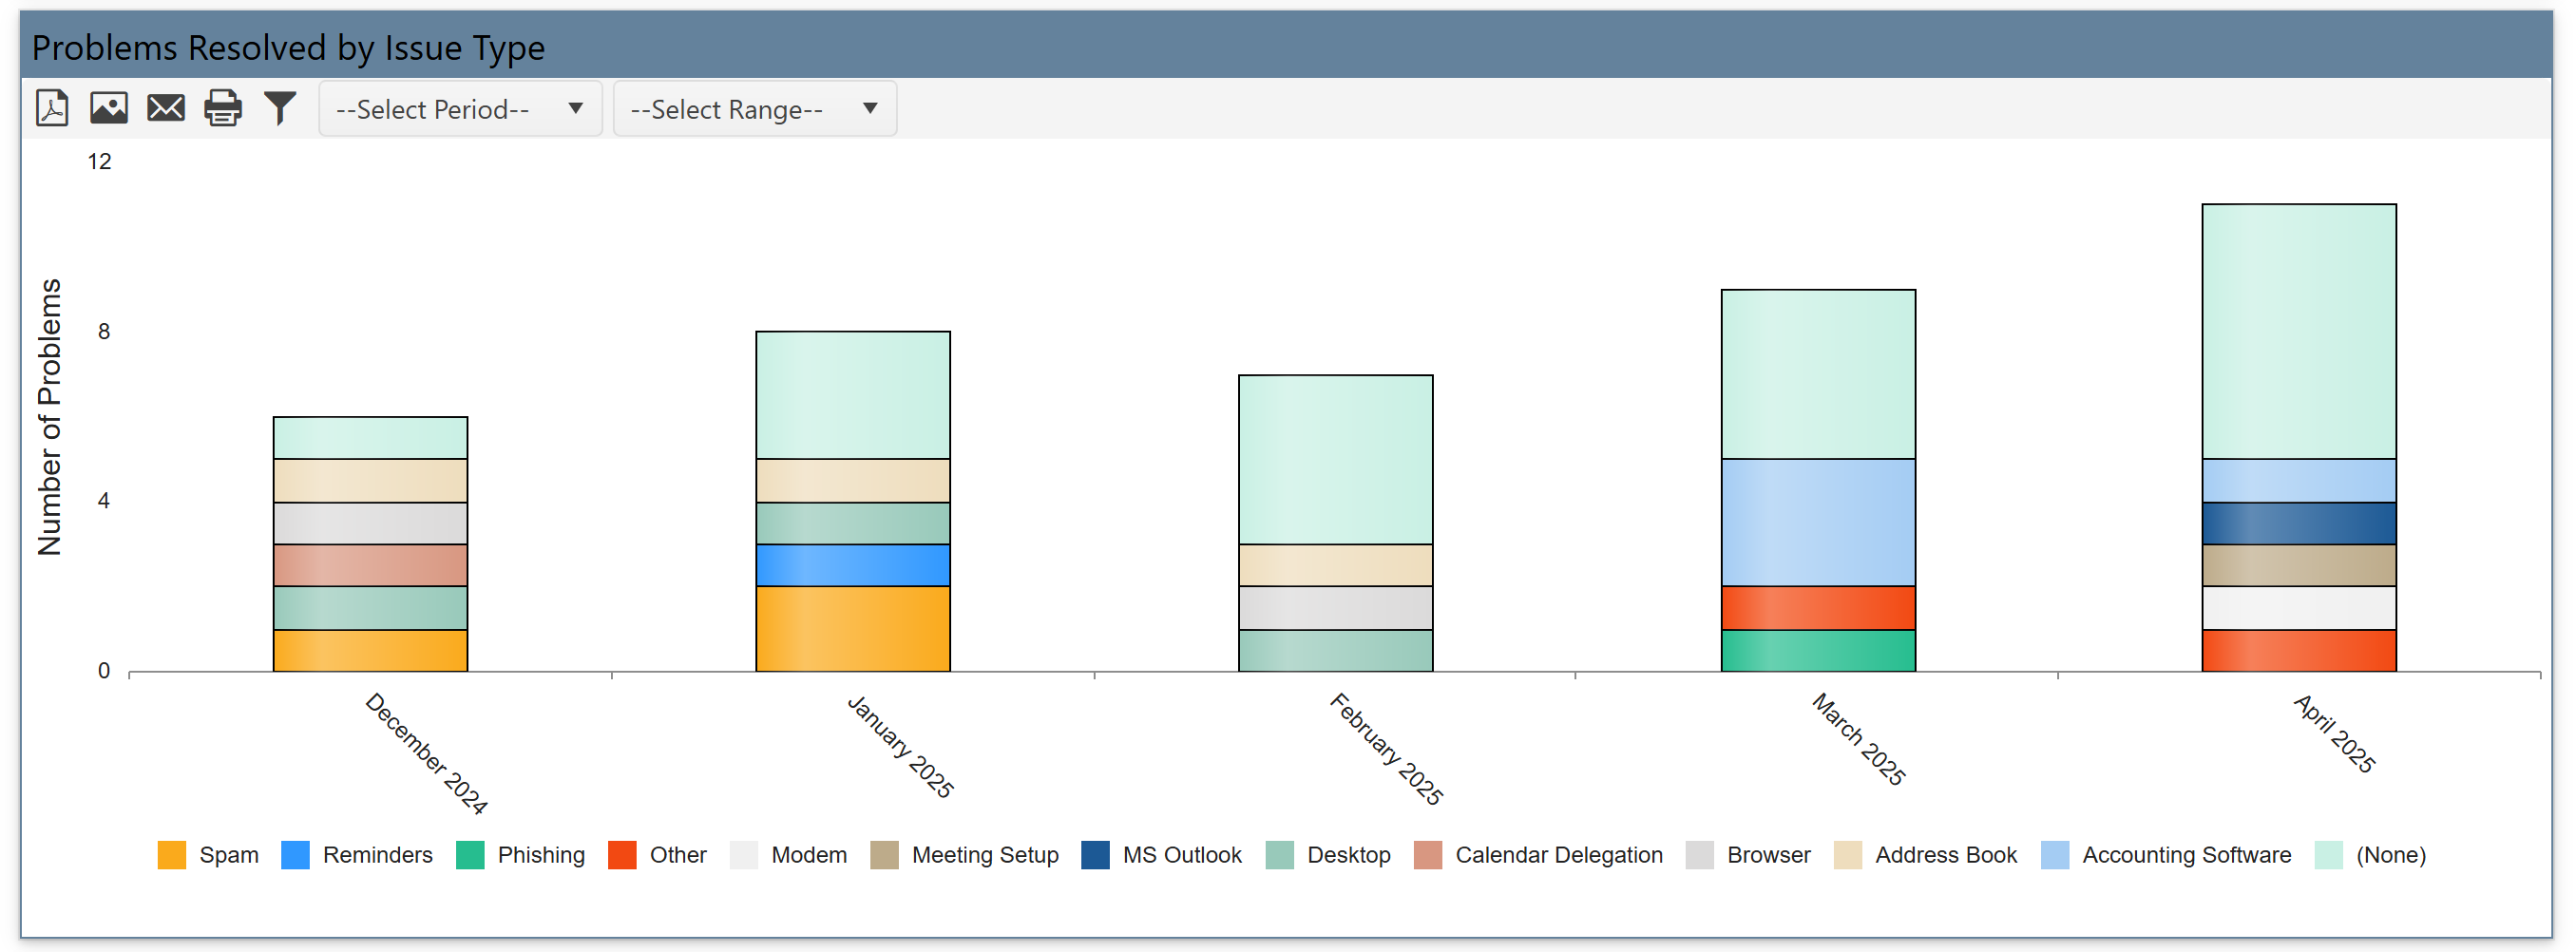The height and width of the screenshot is (952, 2576).
Task: Save the chart as an image
Action: (109, 108)
